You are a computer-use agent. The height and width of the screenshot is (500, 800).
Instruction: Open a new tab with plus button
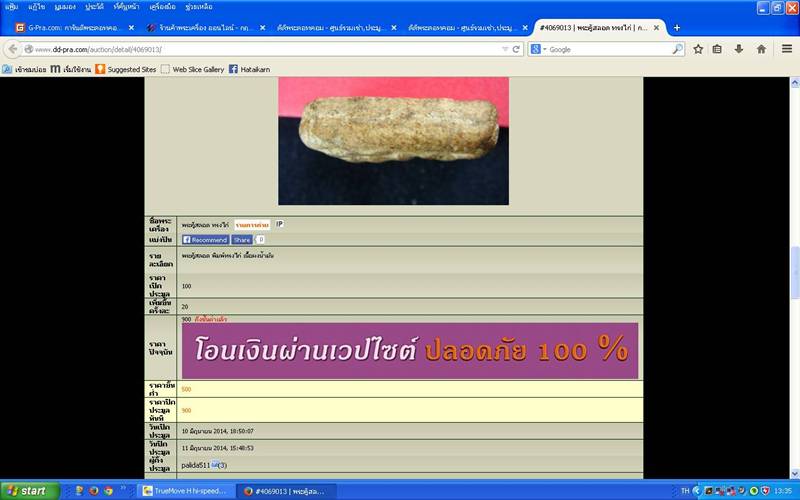677,28
